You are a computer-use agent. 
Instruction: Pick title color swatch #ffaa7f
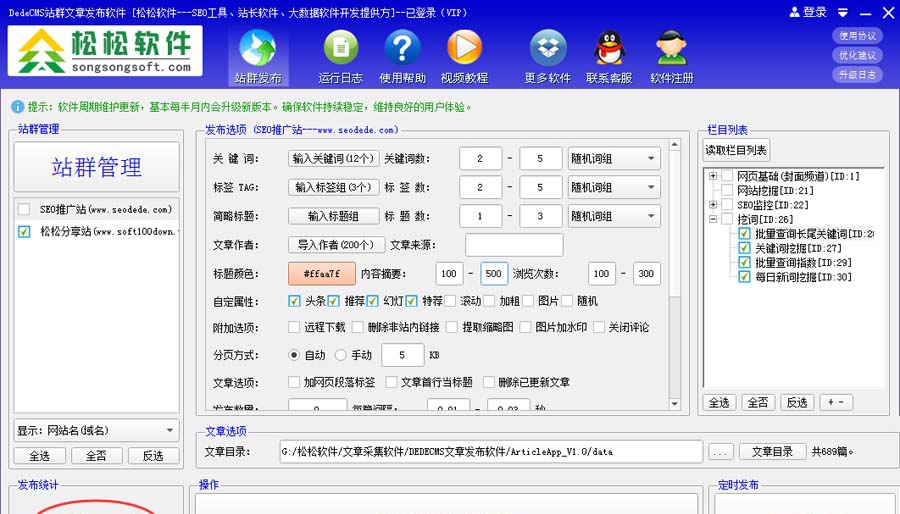(x=322, y=274)
